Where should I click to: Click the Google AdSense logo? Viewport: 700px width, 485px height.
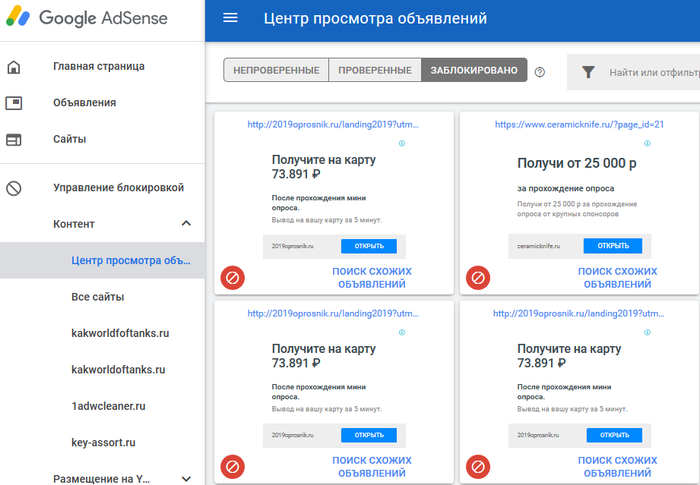coord(87,17)
